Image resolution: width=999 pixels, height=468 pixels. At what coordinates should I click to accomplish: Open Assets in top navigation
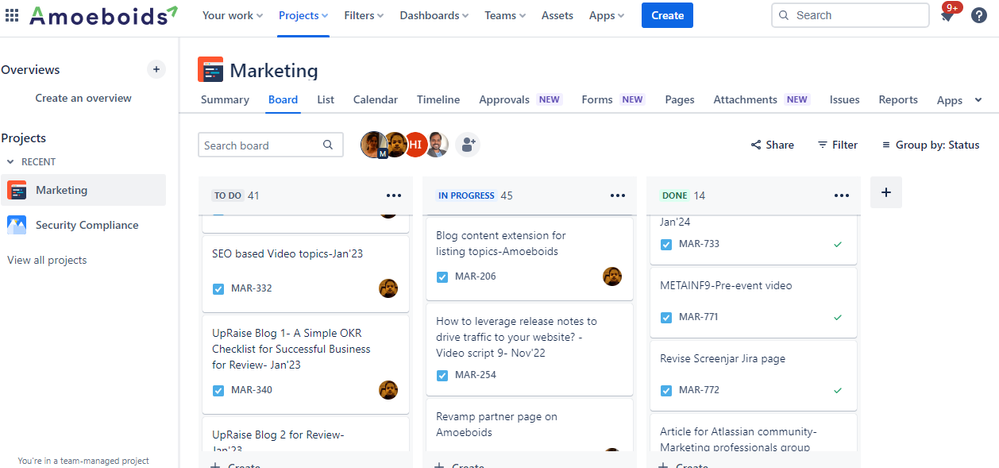click(x=557, y=15)
